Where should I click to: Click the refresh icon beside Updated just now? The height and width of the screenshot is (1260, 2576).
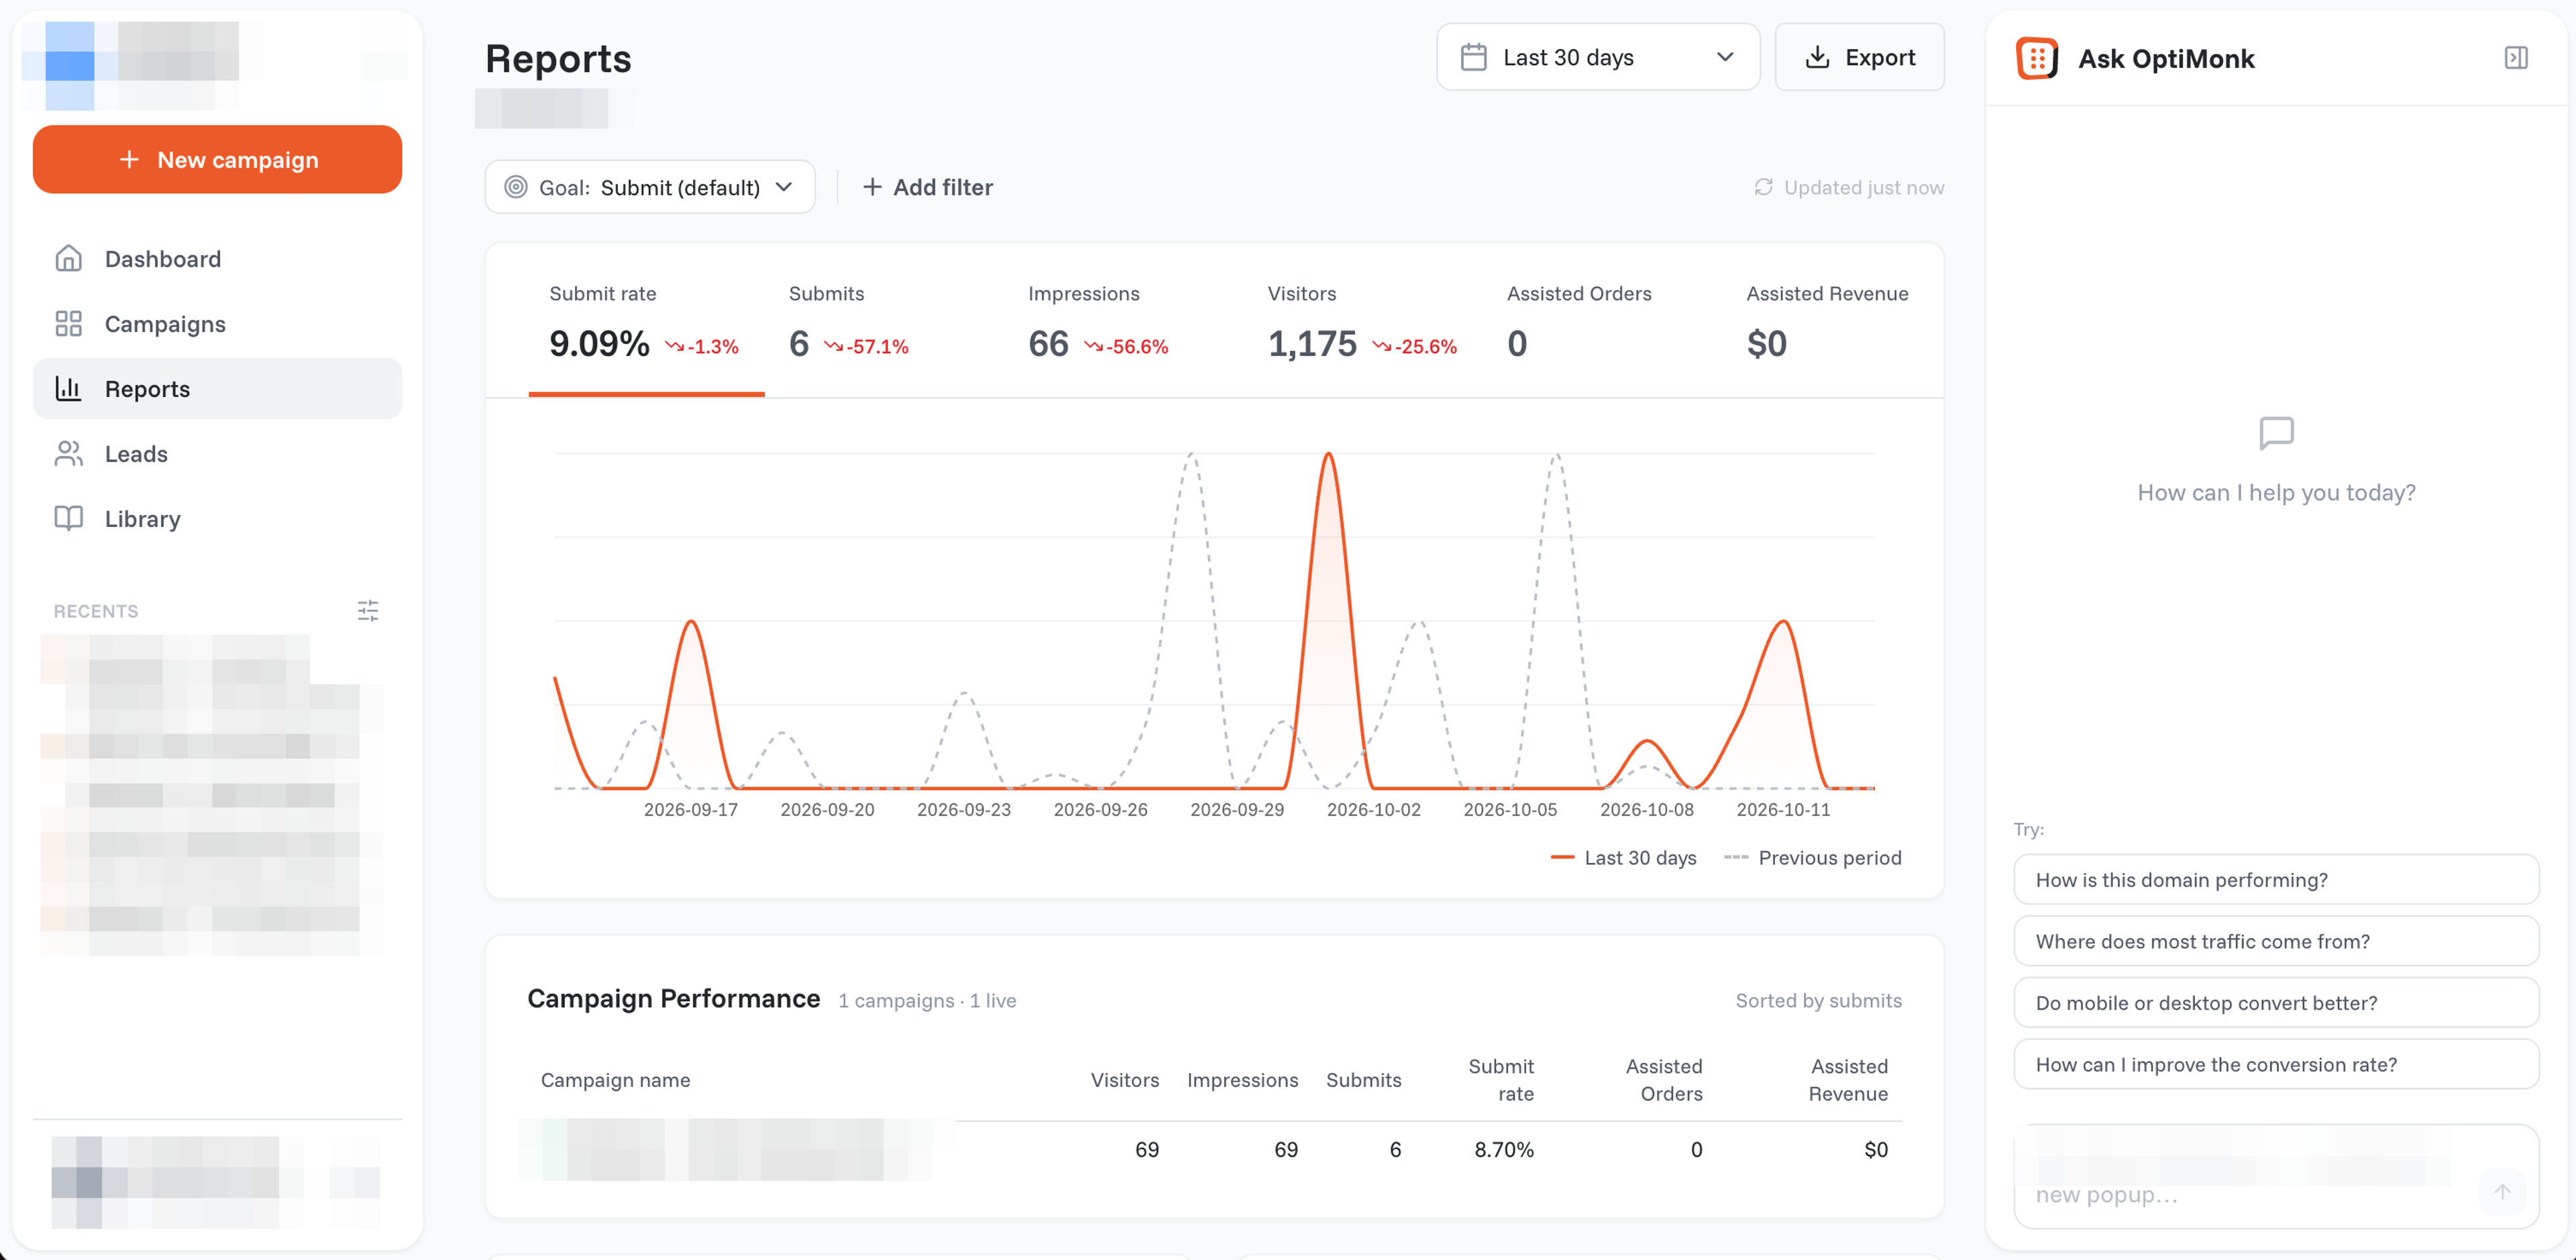pos(1763,187)
